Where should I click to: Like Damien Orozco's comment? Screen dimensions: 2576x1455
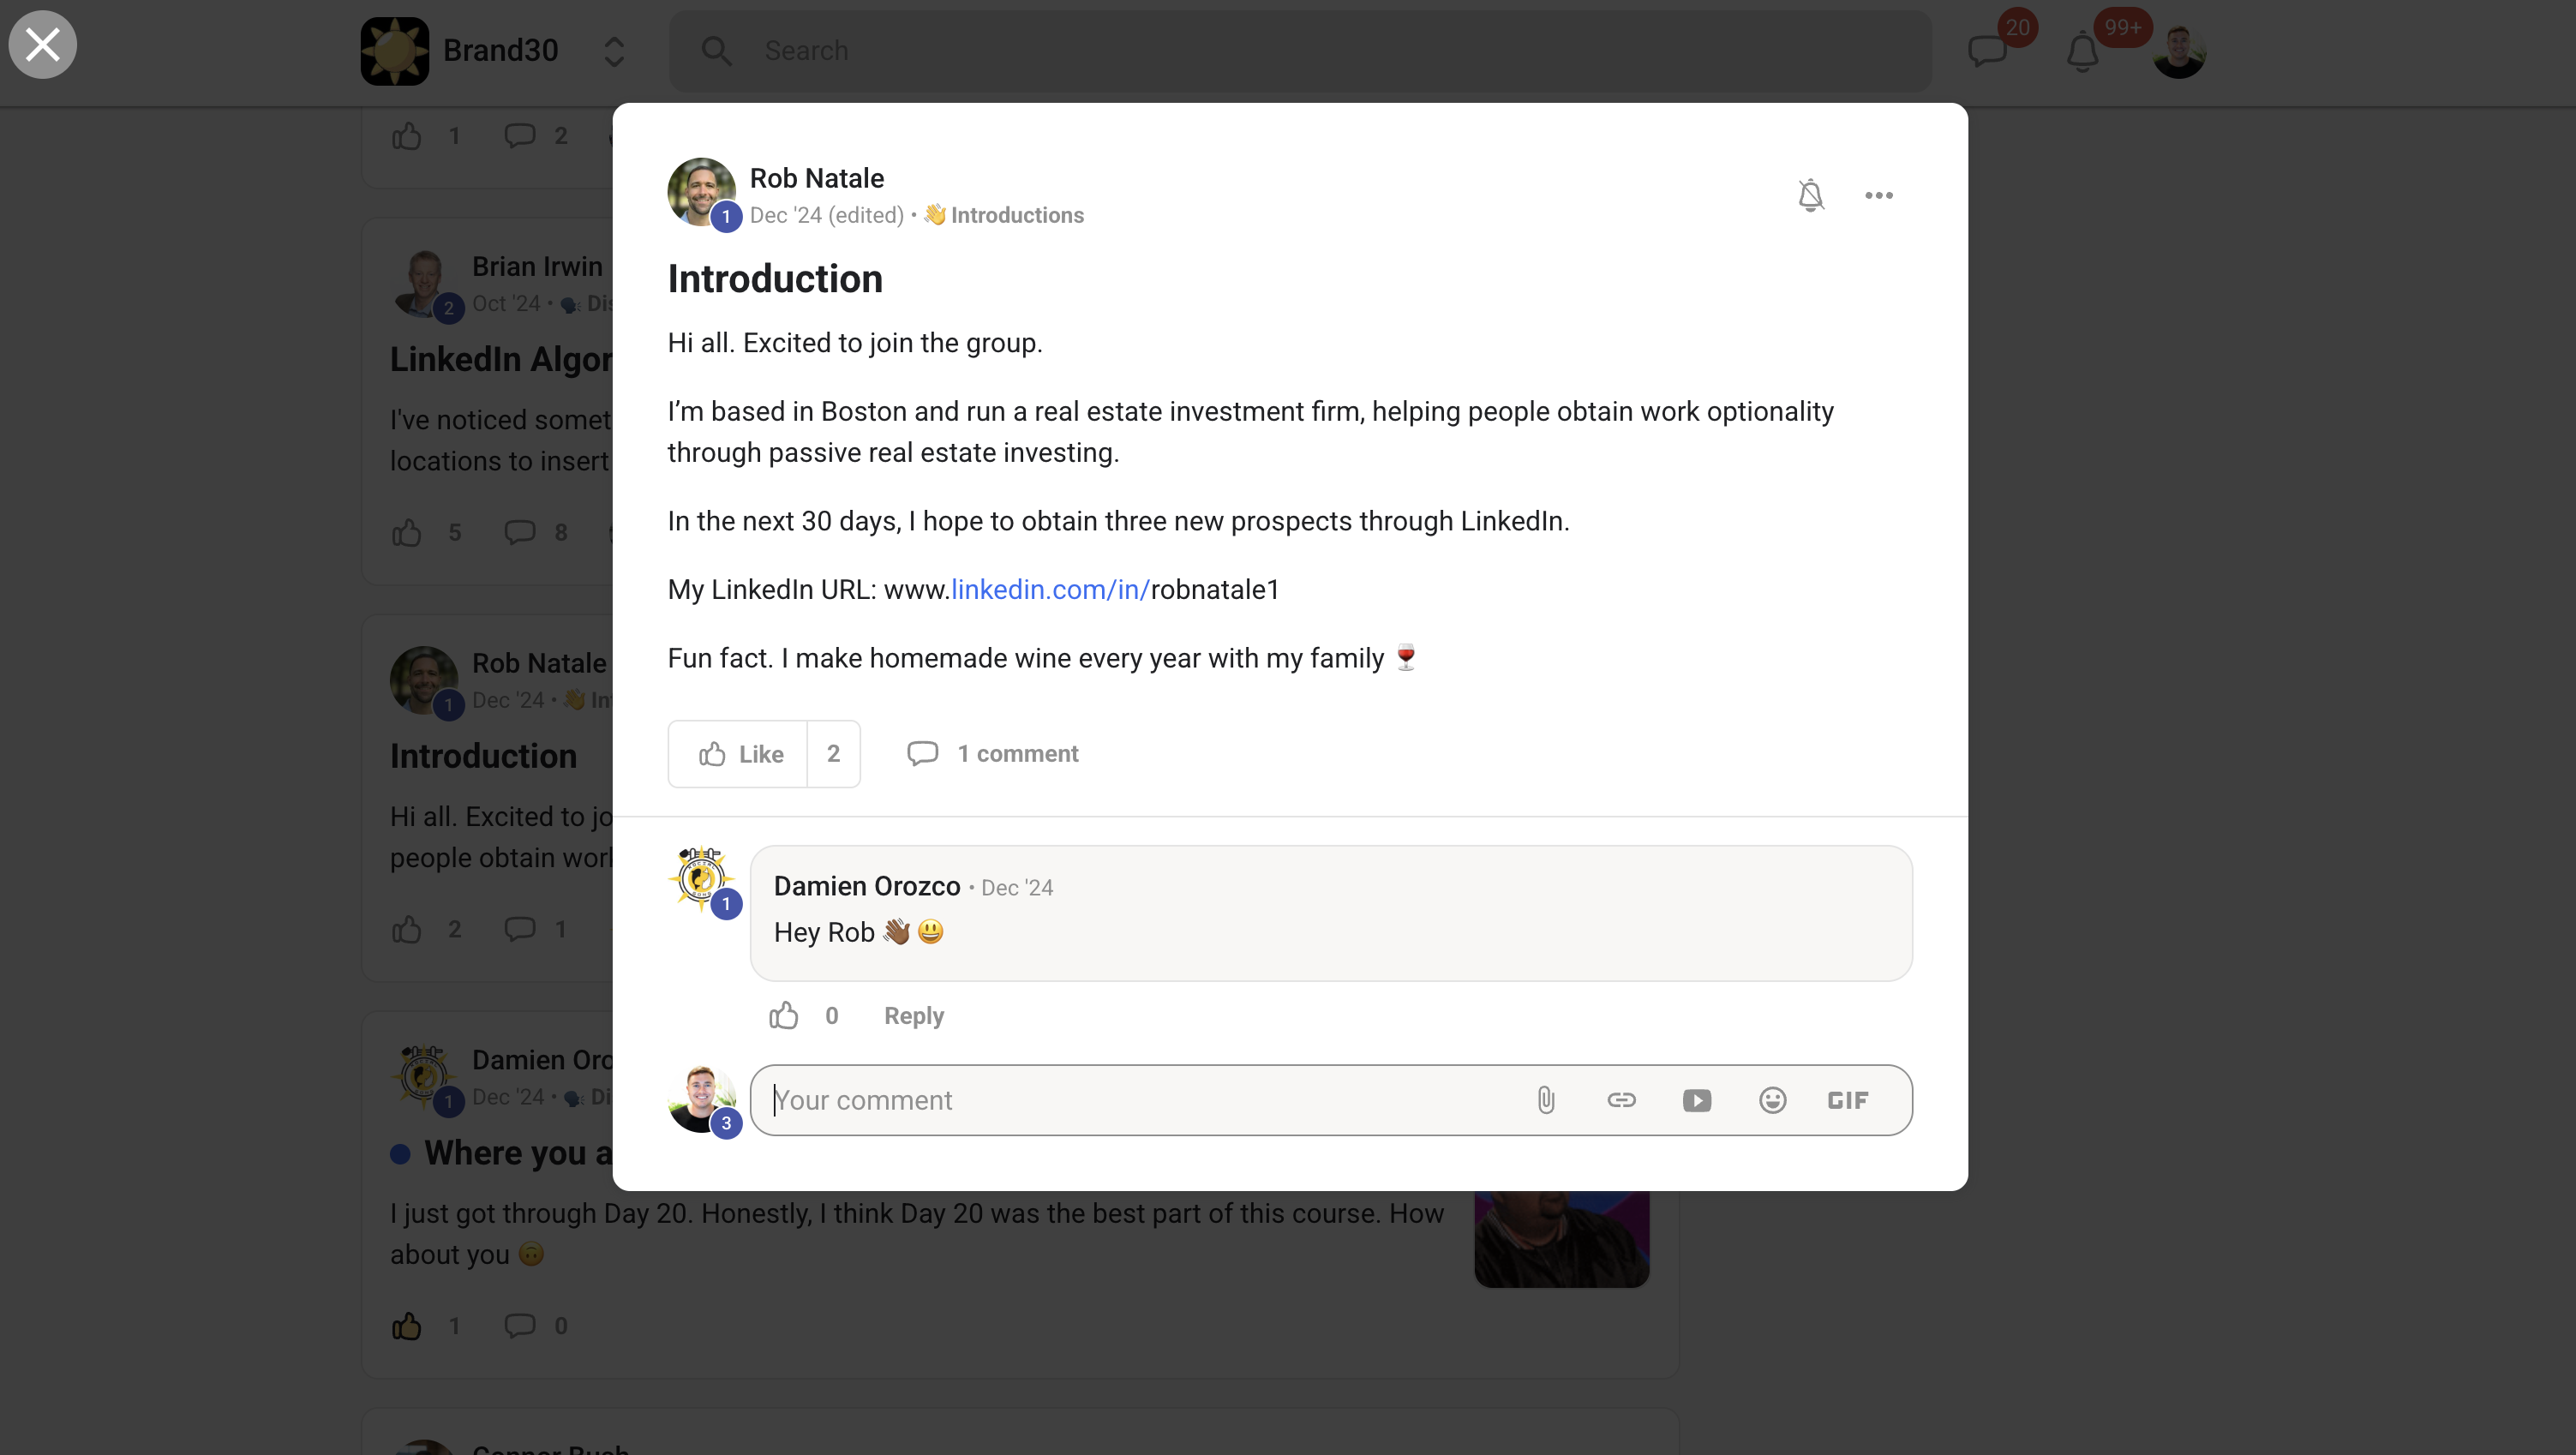(783, 1015)
